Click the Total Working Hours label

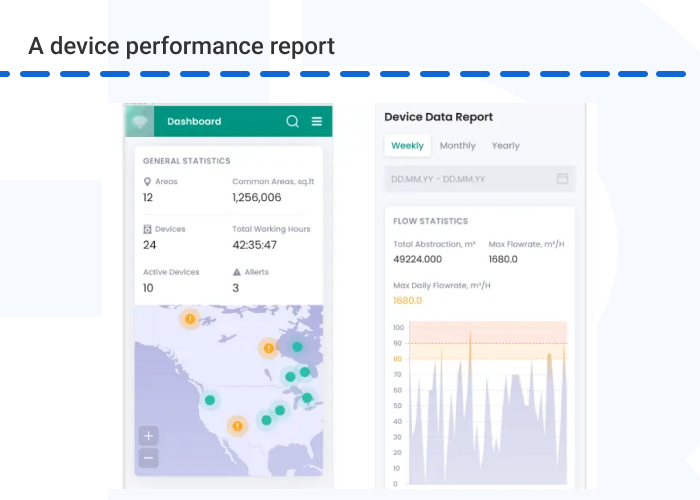tap(271, 229)
